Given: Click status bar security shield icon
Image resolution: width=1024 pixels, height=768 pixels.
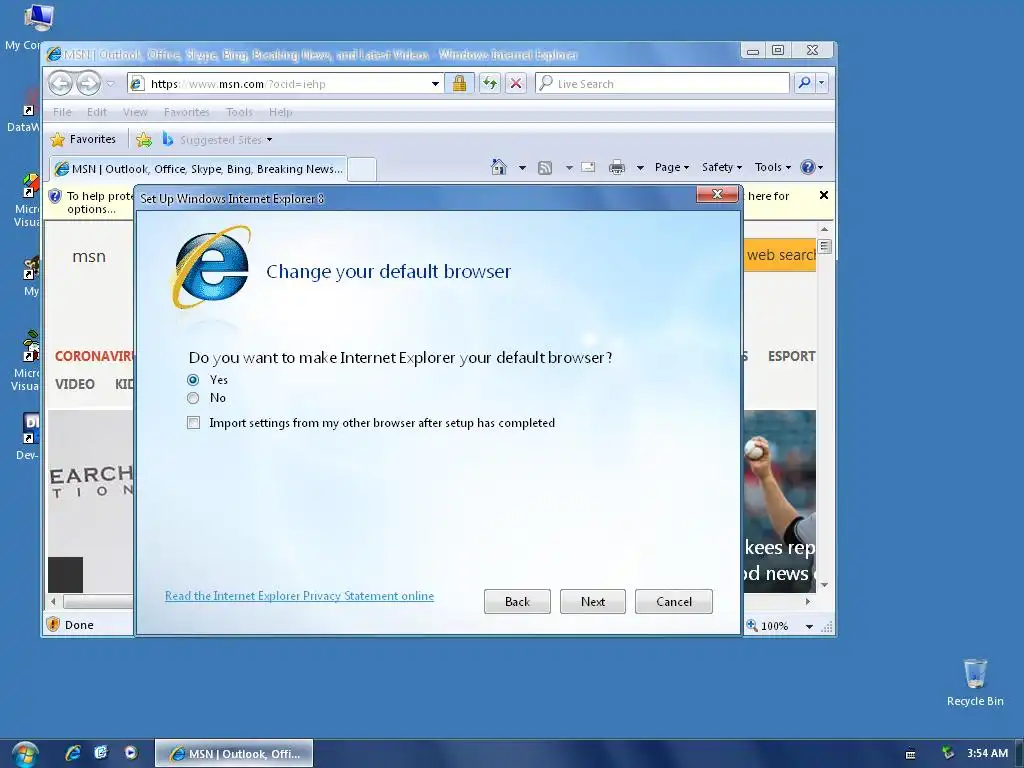Looking at the screenshot, I should 54,624.
